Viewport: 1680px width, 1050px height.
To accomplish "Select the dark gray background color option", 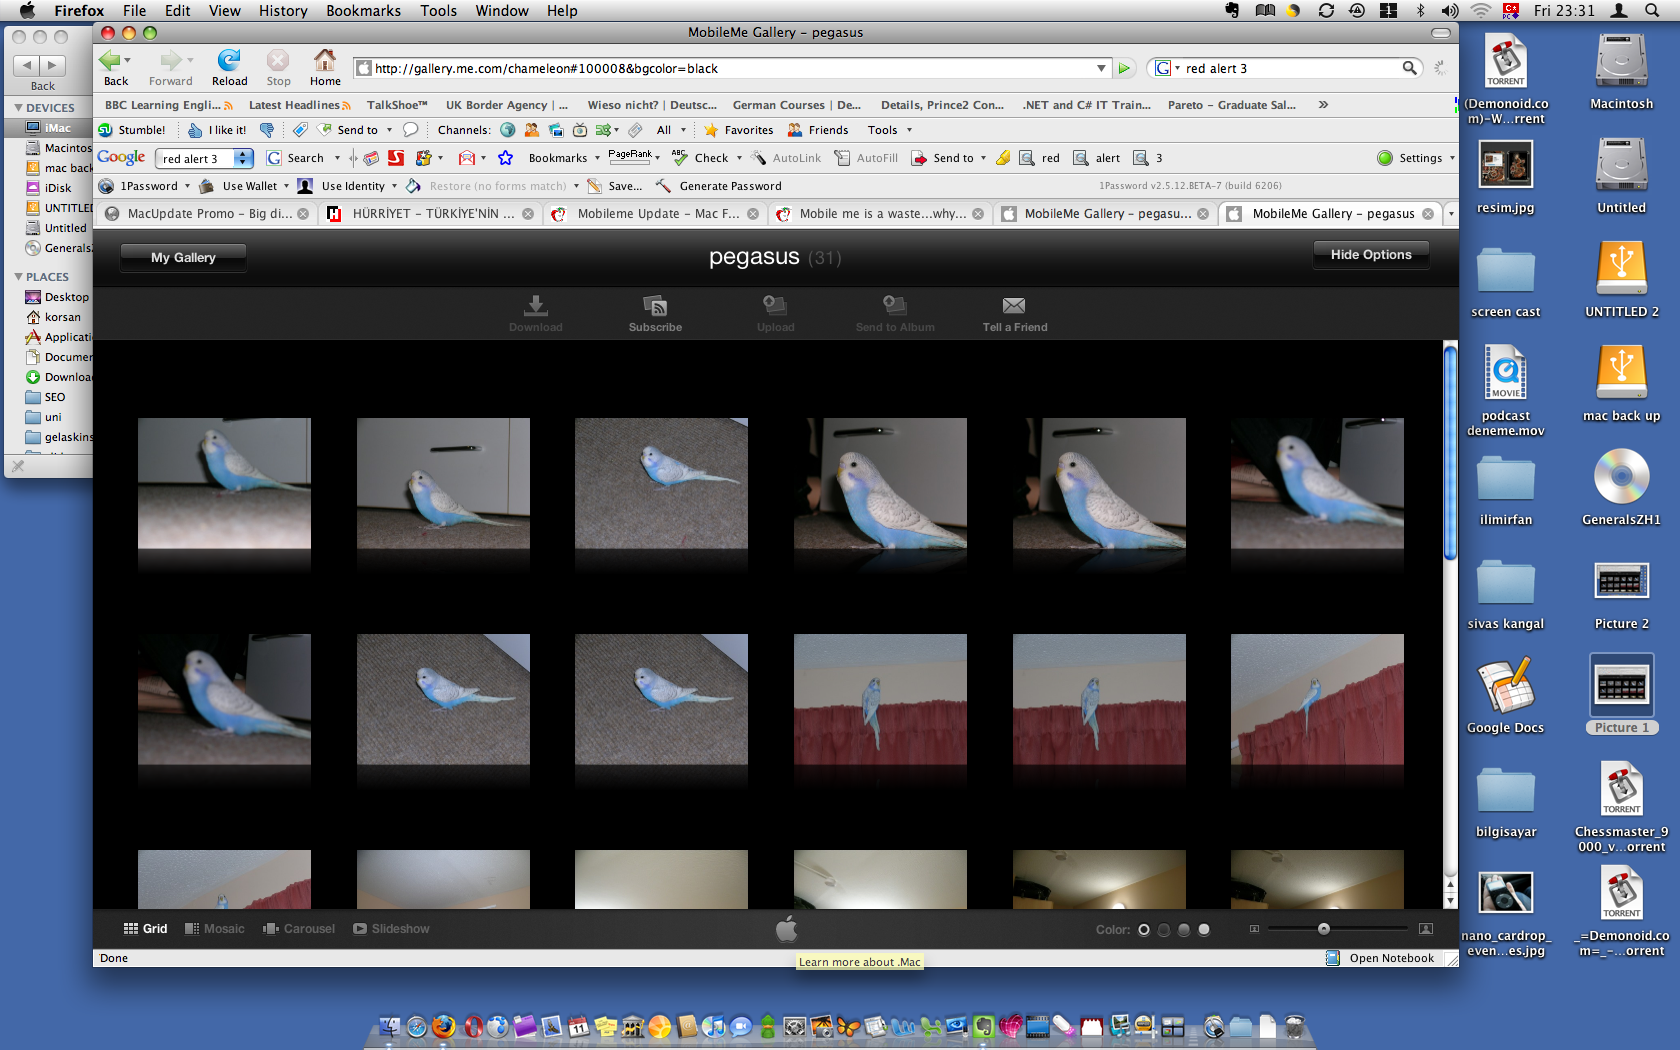I will coord(1164,930).
